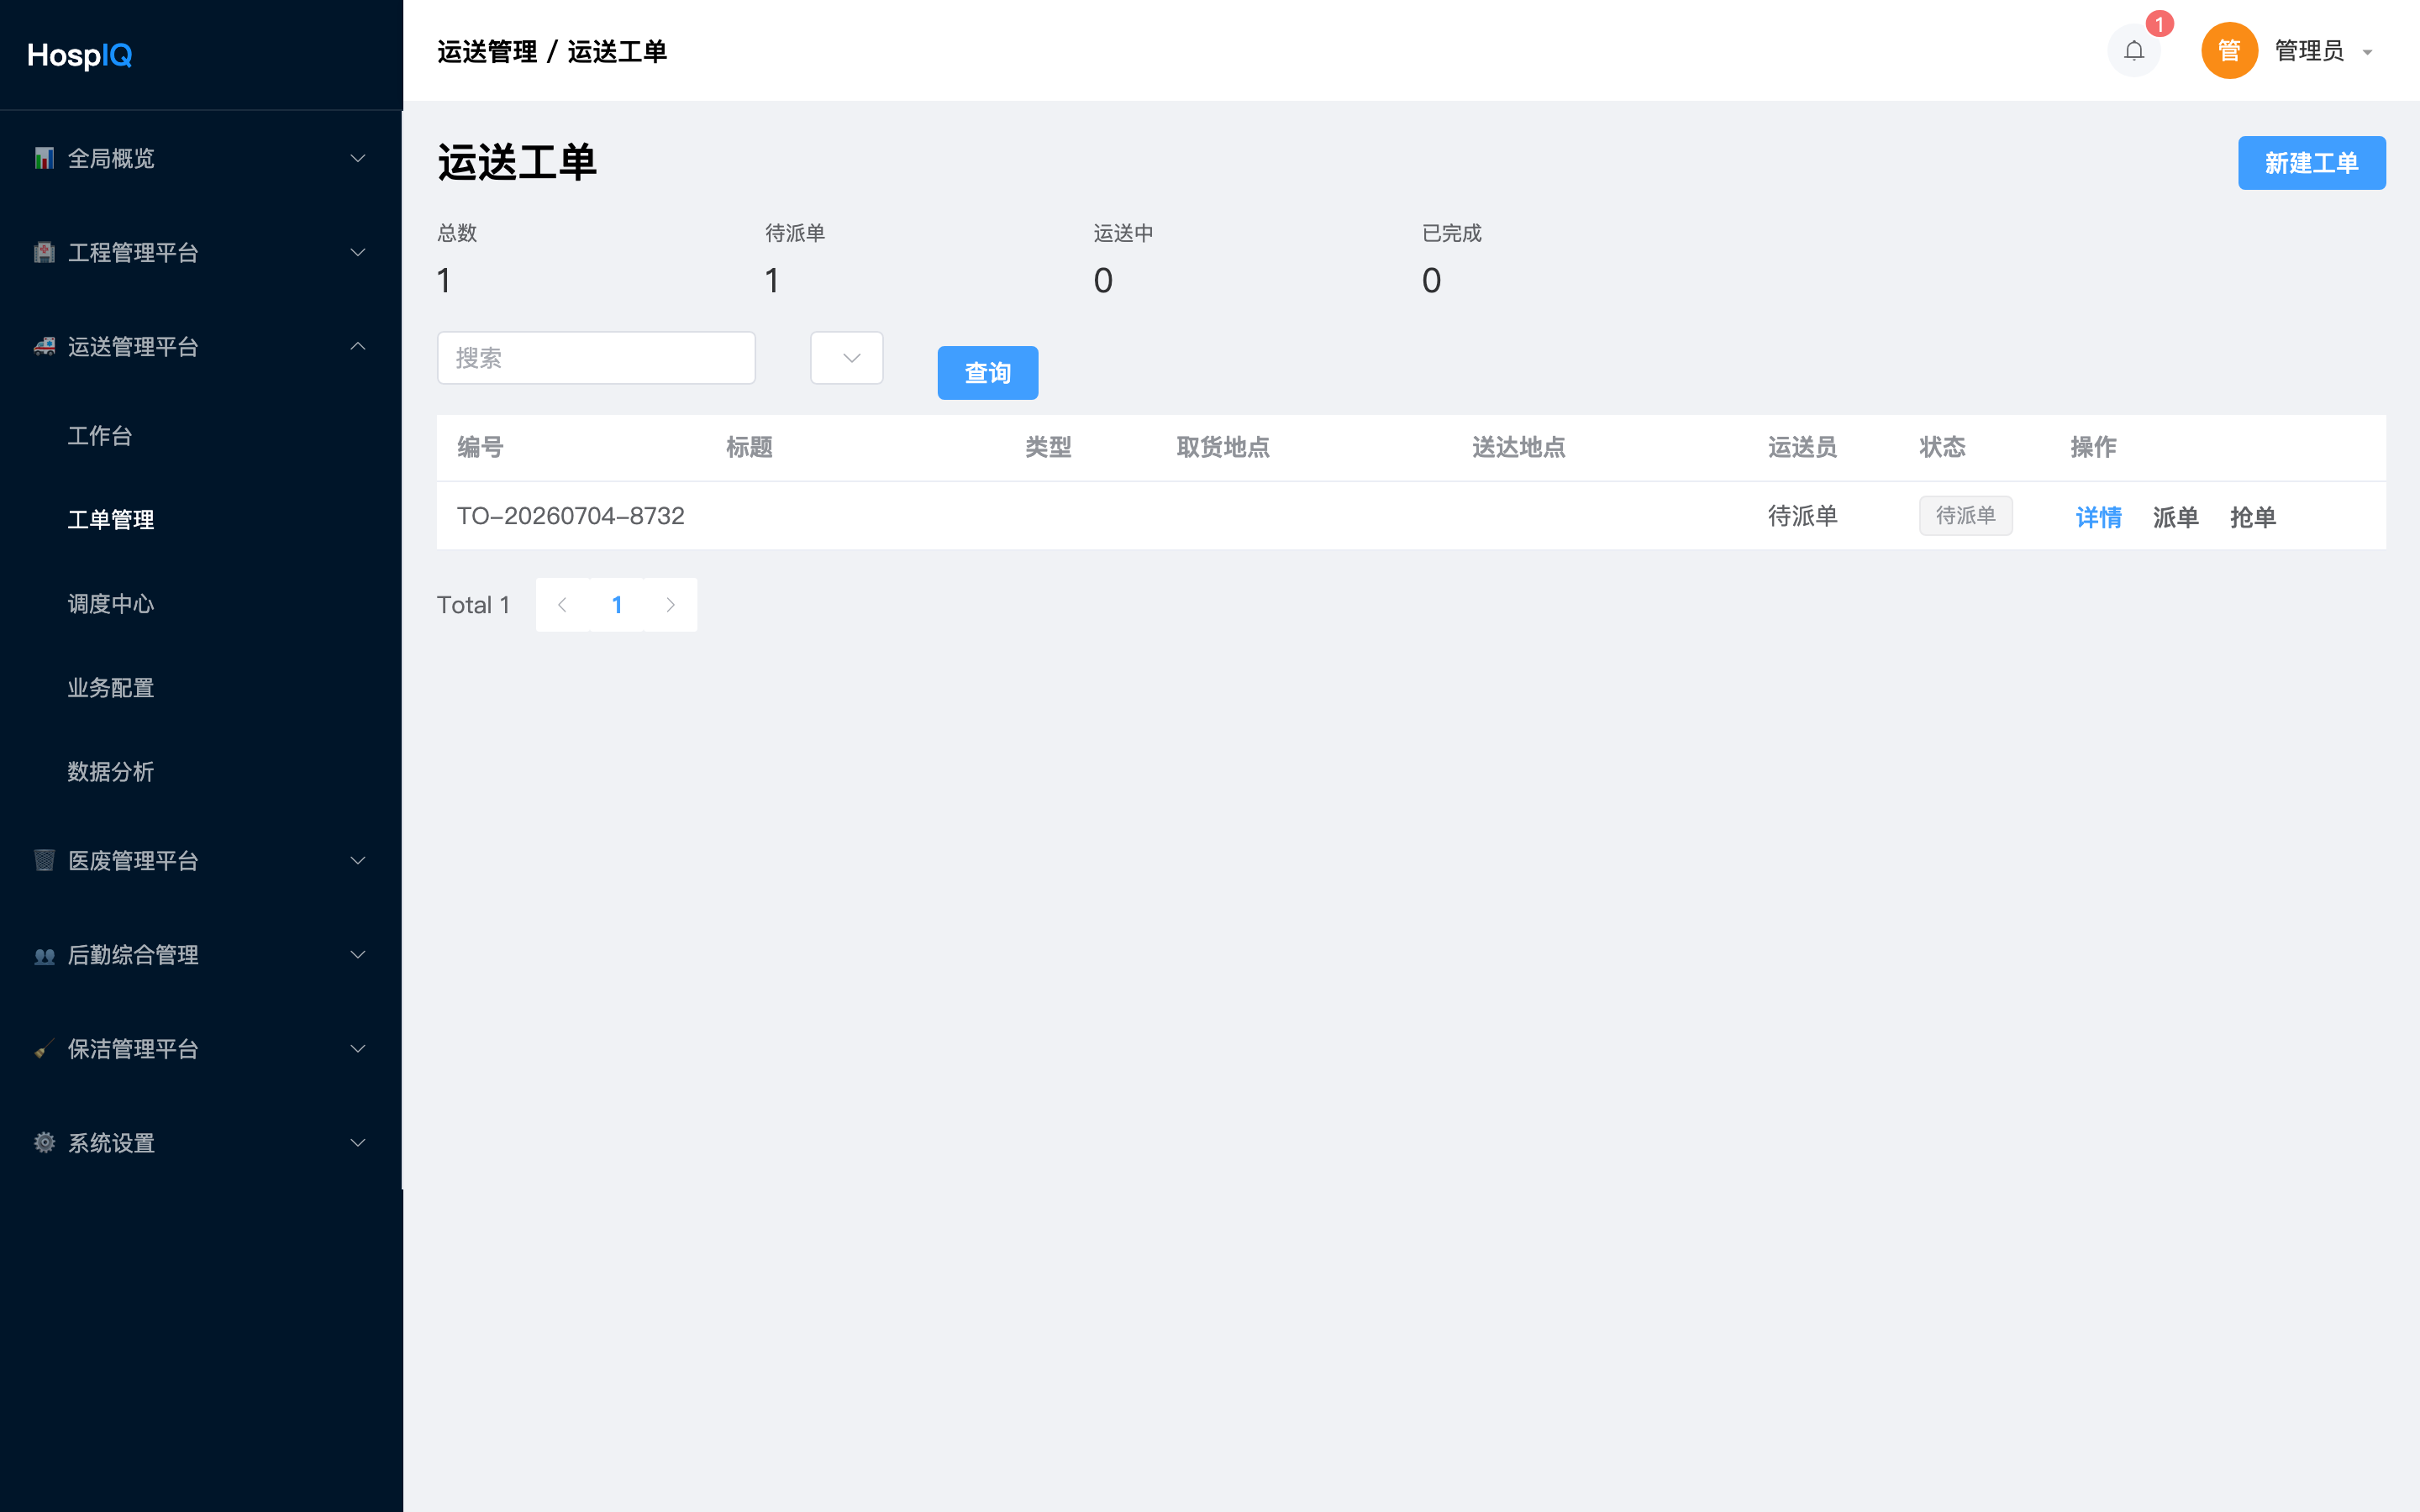Open the notification bell
This screenshot has width=2420, height=1512.
(2133, 50)
